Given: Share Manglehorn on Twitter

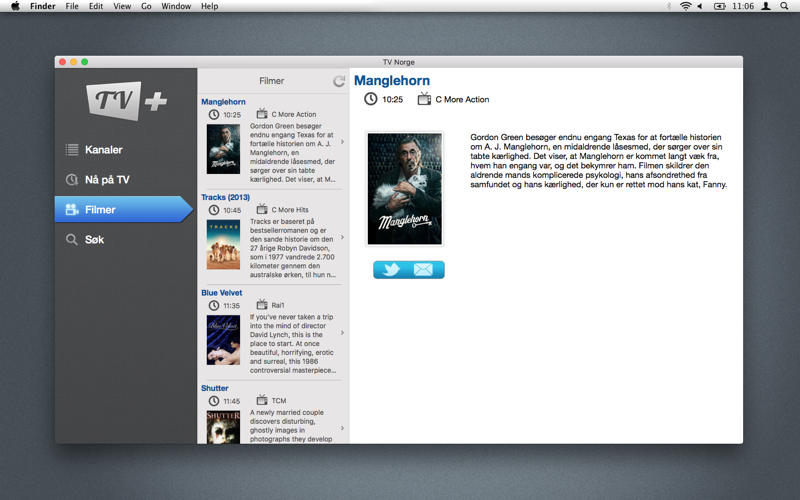Looking at the screenshot, I should 391,269.
